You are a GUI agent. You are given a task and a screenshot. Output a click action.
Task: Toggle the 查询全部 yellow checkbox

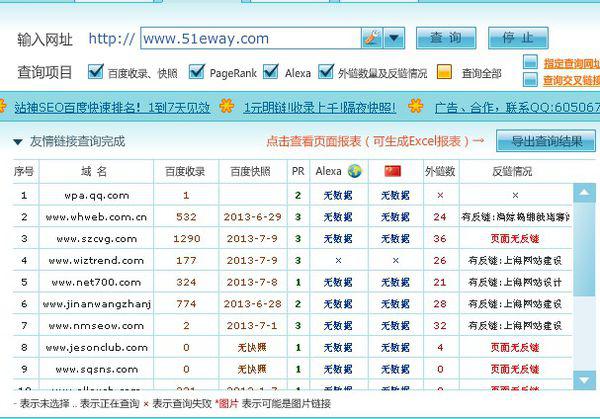tap(444, 72)
